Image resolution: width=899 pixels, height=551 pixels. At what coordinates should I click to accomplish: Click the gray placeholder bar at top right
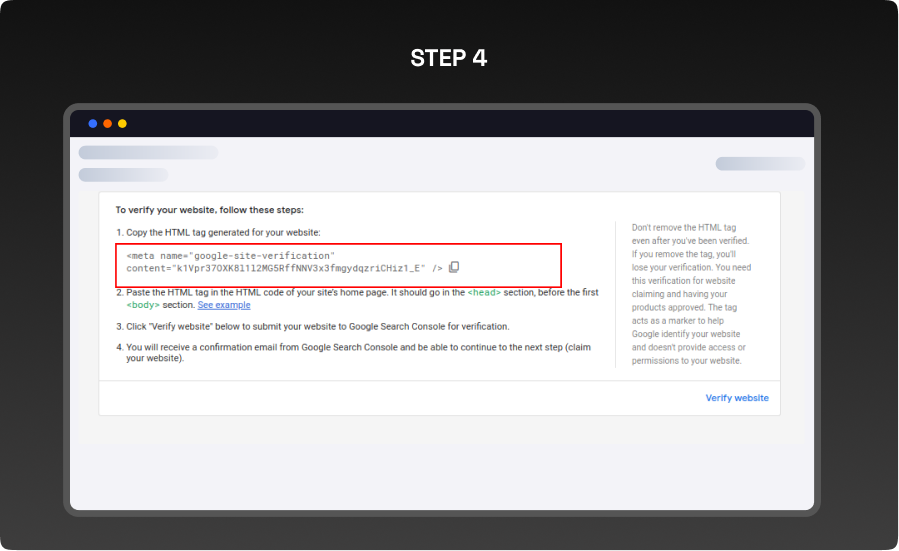point(760,164)
